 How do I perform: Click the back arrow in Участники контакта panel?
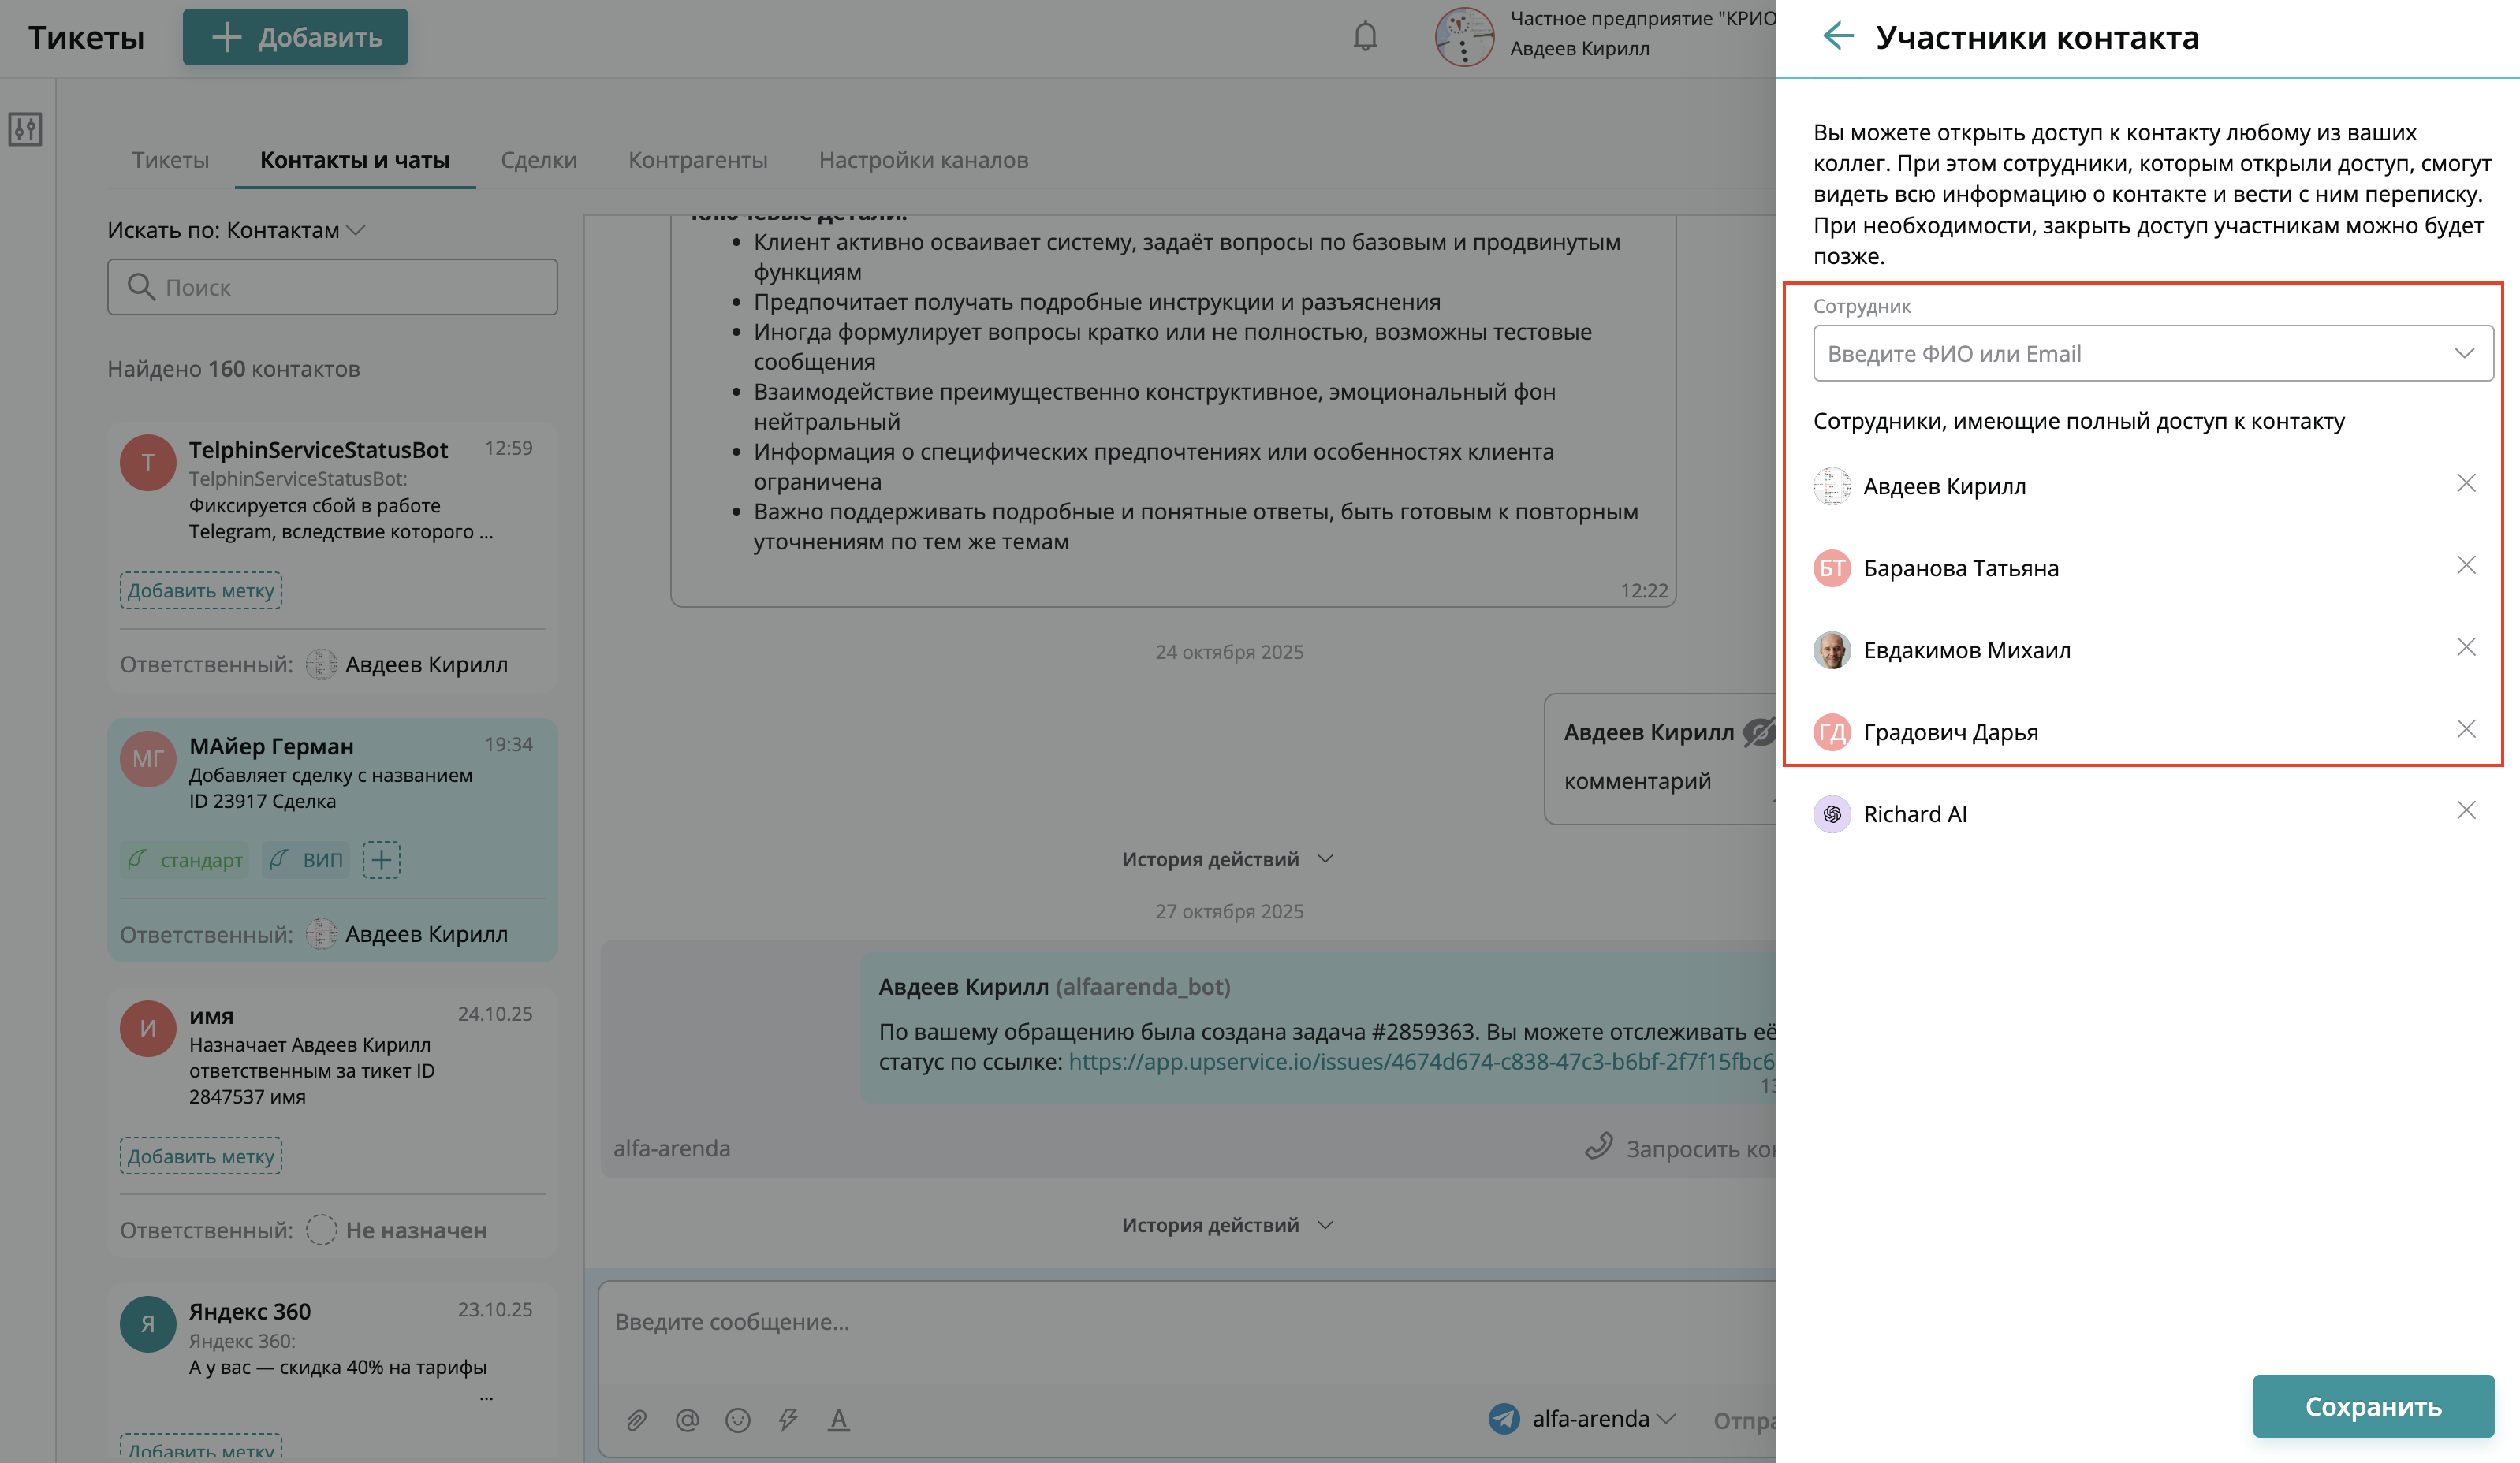(1838, 37)
